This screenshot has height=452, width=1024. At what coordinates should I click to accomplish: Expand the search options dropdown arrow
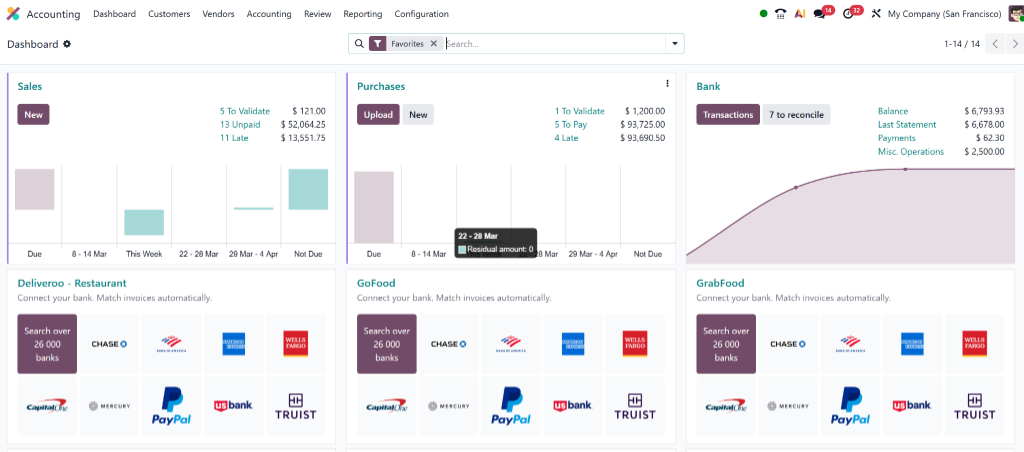[675, 44]
